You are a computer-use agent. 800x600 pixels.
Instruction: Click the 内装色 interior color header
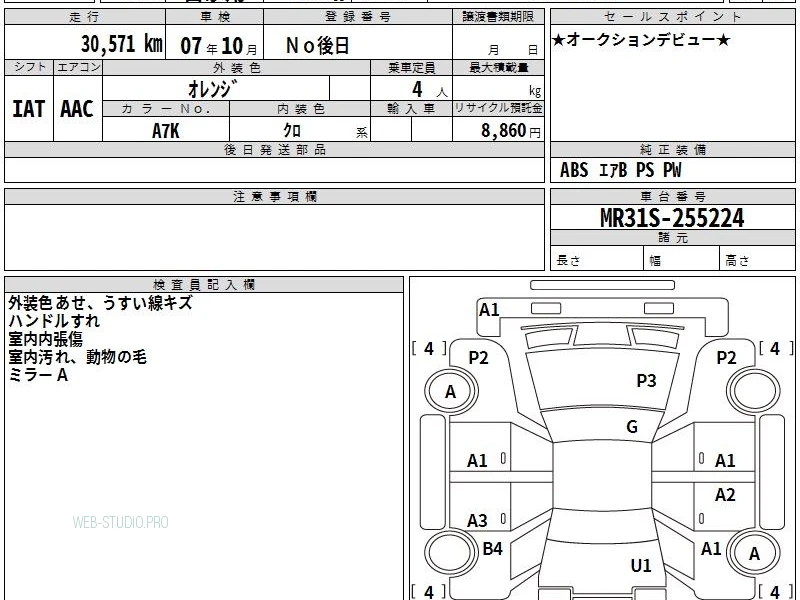tap(300, 109)
